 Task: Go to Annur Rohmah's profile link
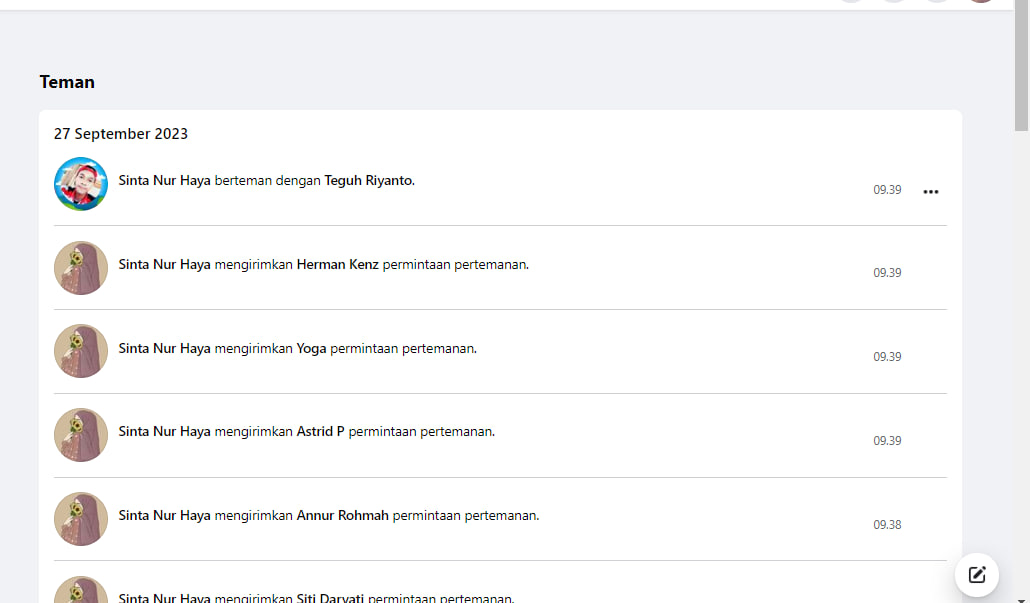click(x=342, y=516)
